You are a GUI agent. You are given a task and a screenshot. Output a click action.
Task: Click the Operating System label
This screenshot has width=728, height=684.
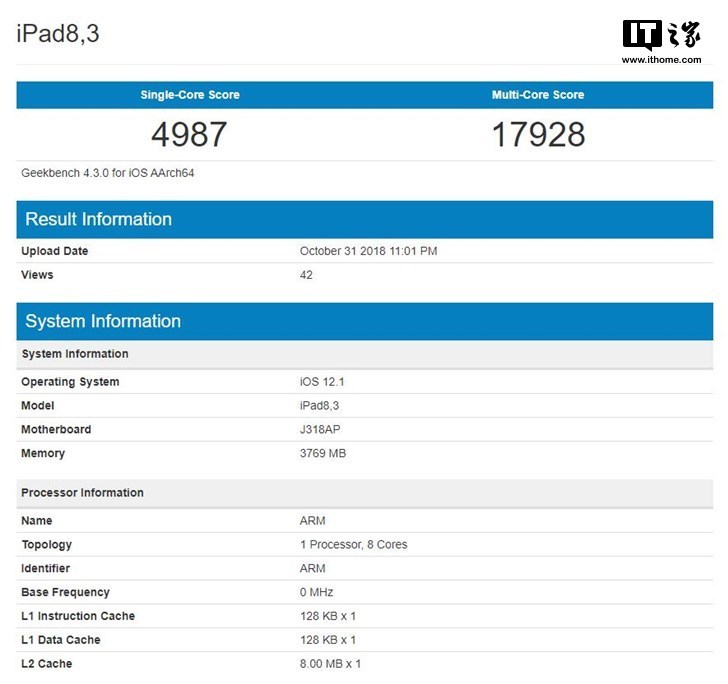(x=70, y=382)
